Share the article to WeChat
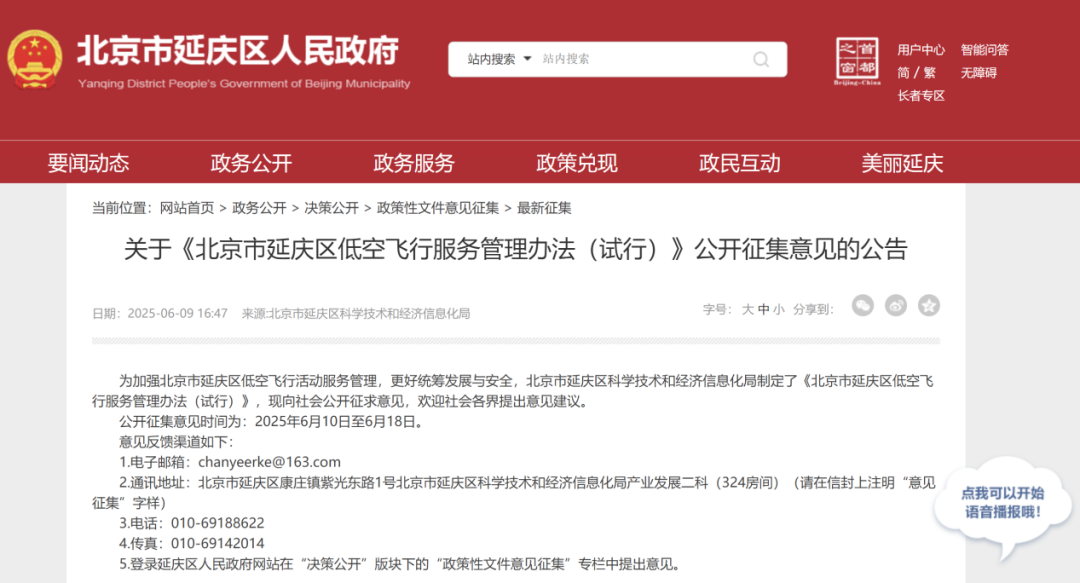 click(x=862, y=306)
